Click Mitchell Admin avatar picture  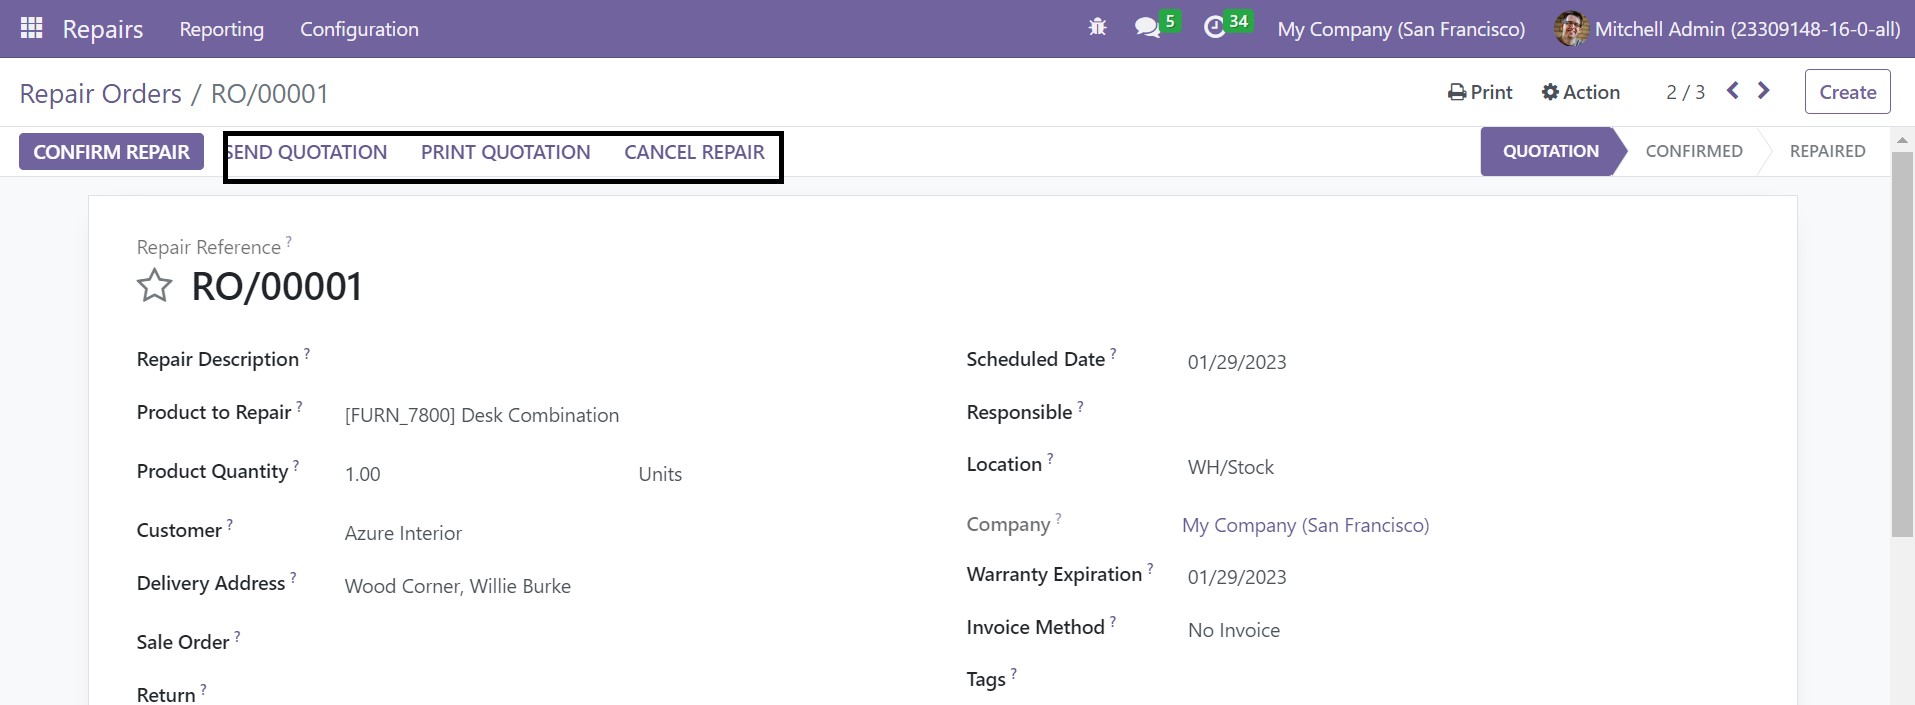tap(1571, 29)
